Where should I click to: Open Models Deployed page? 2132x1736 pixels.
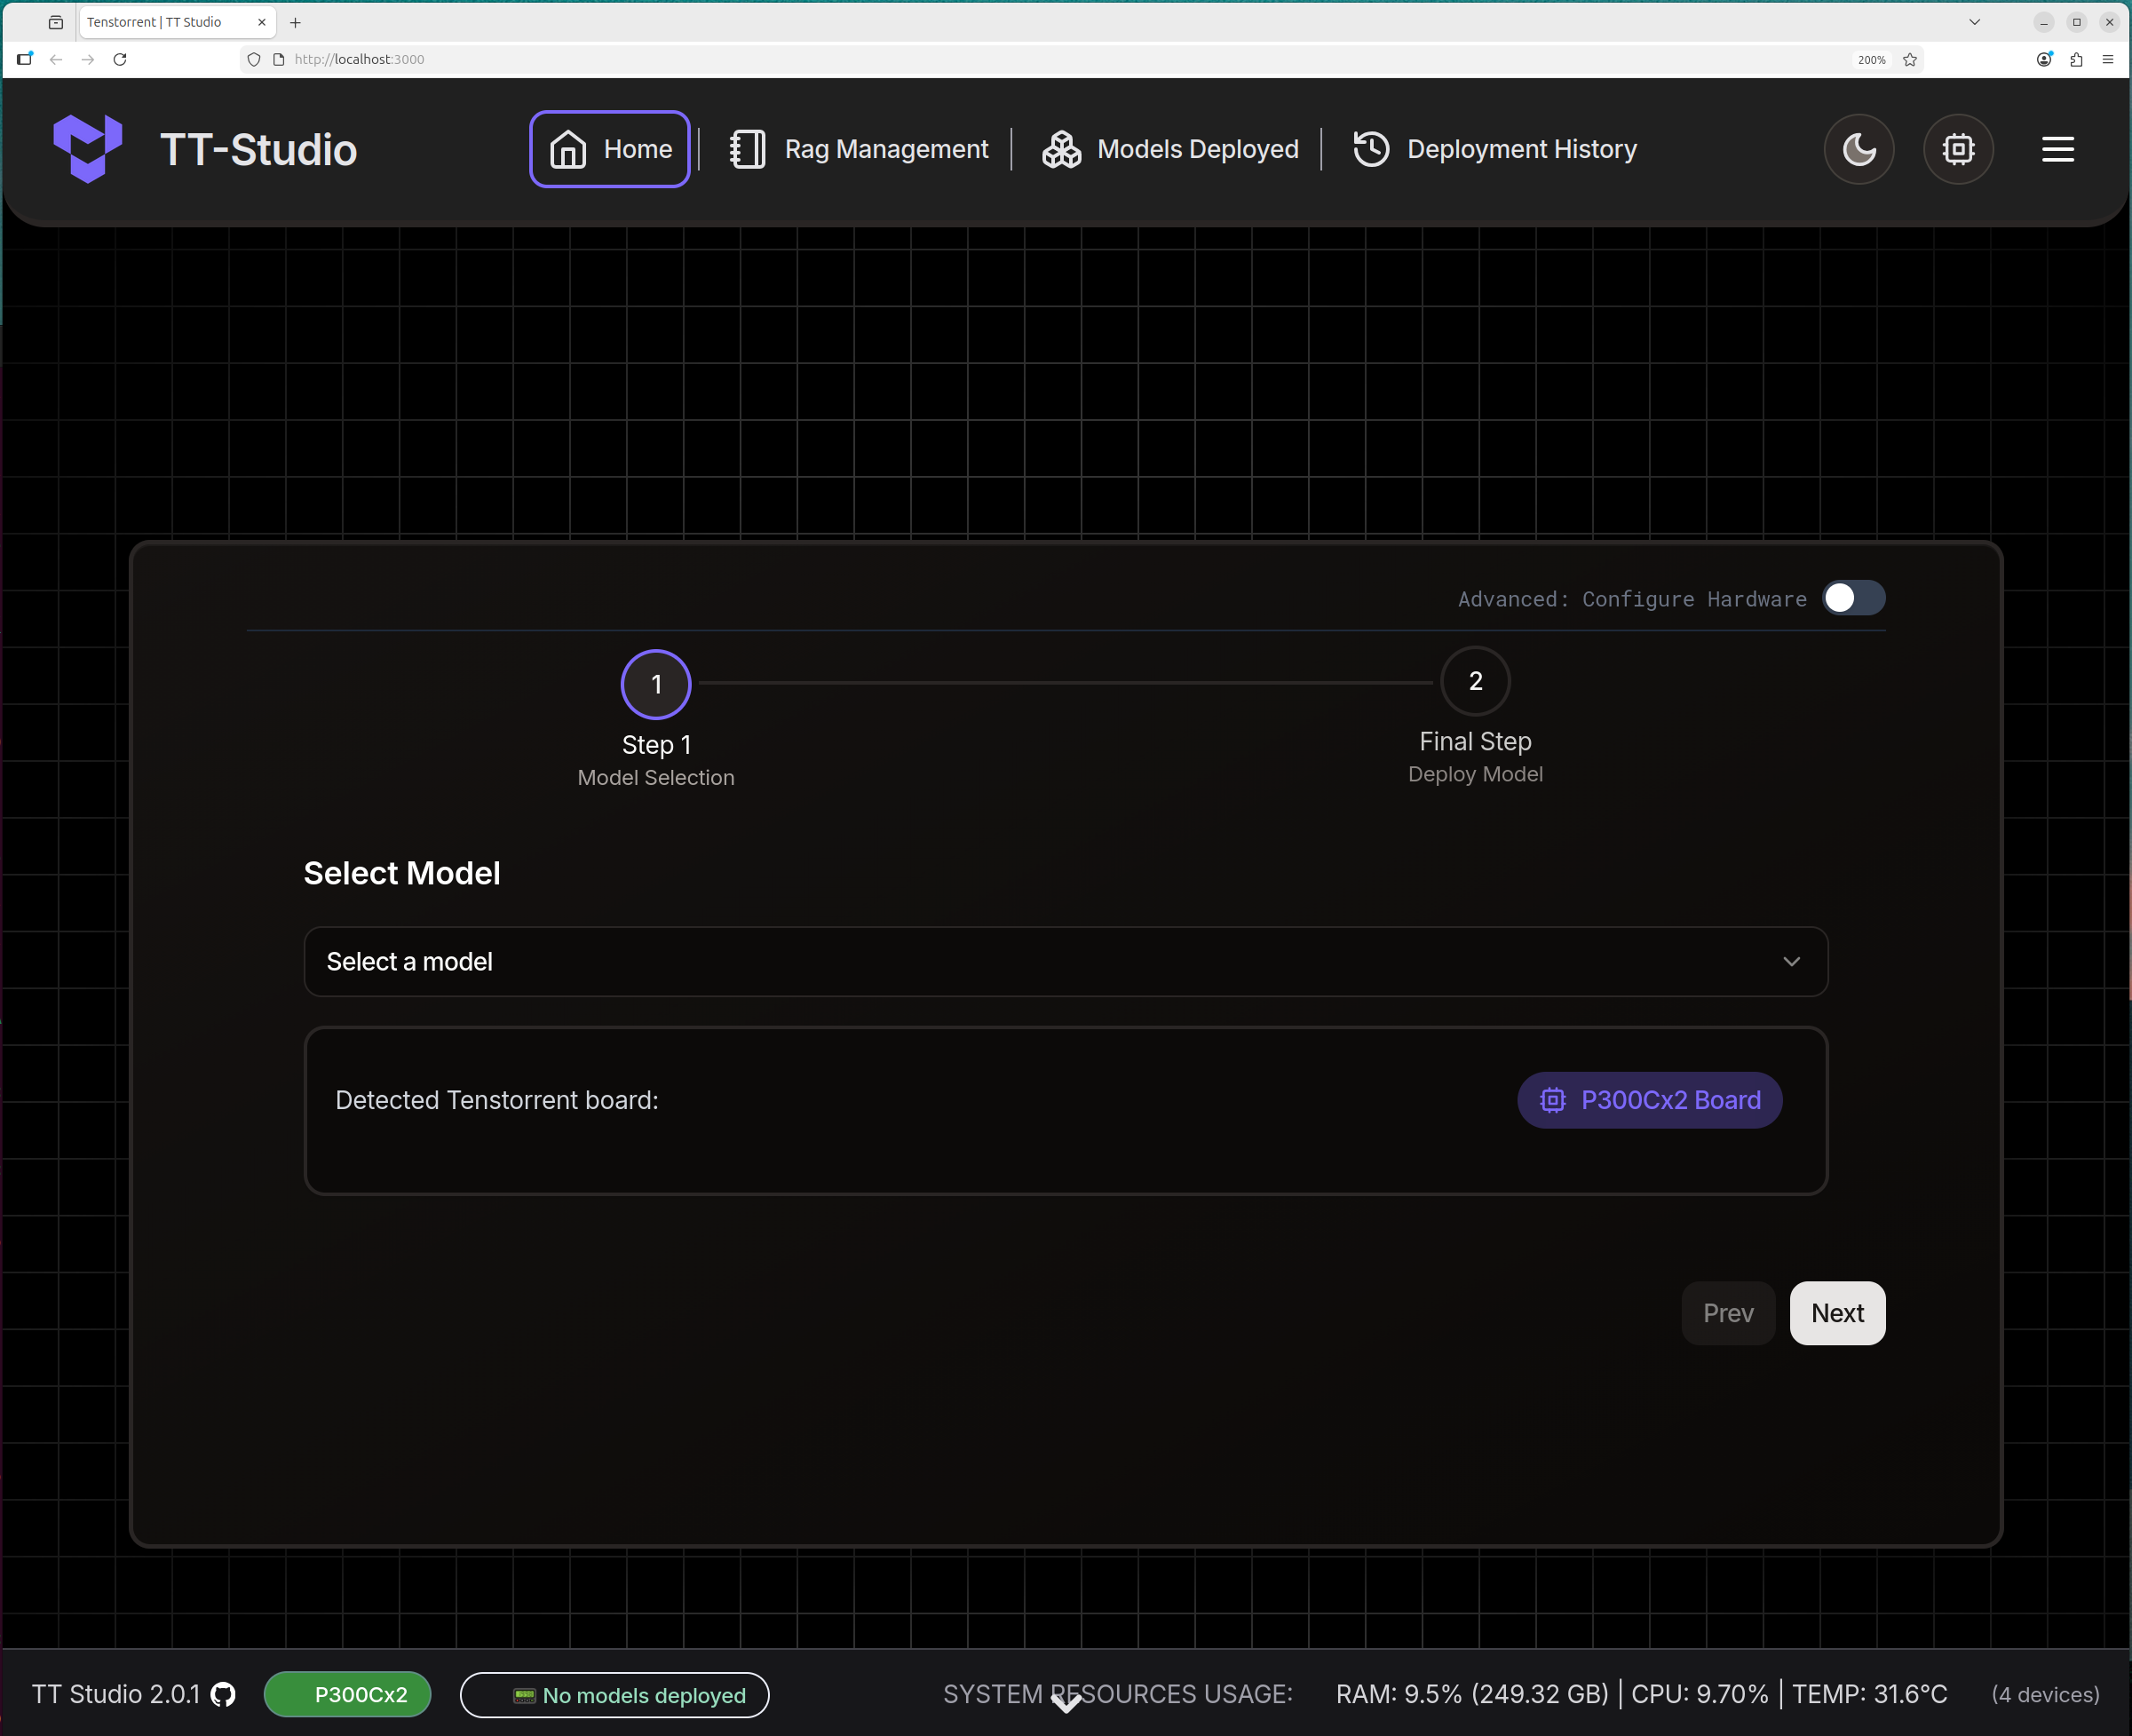(1170, 149)
